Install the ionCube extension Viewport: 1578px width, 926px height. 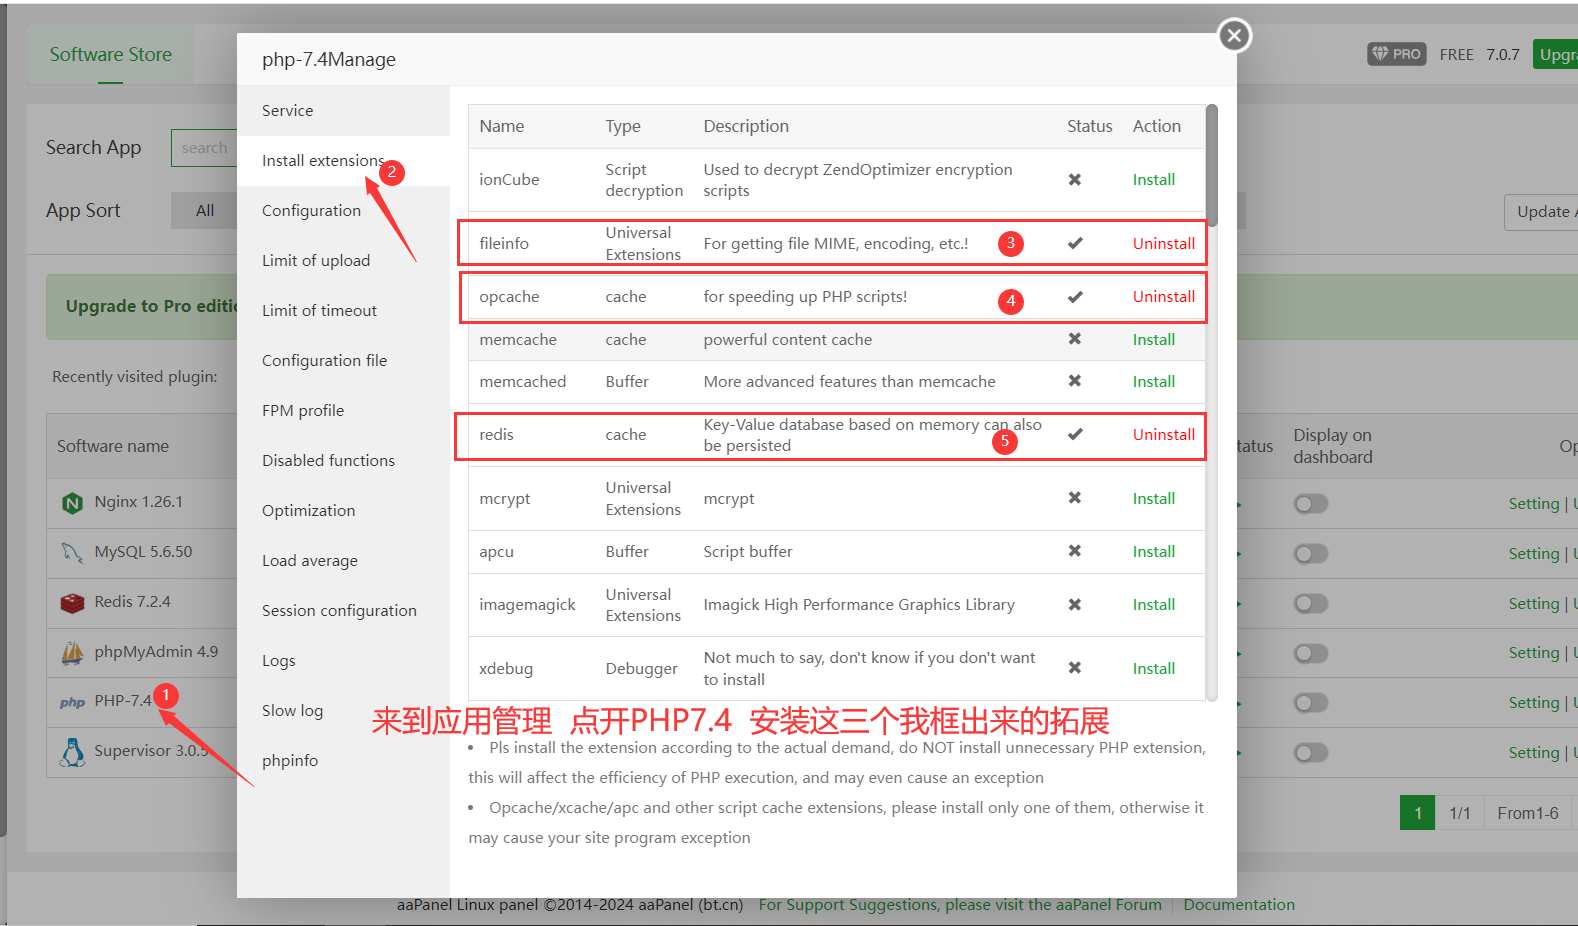coord(1153,180)
